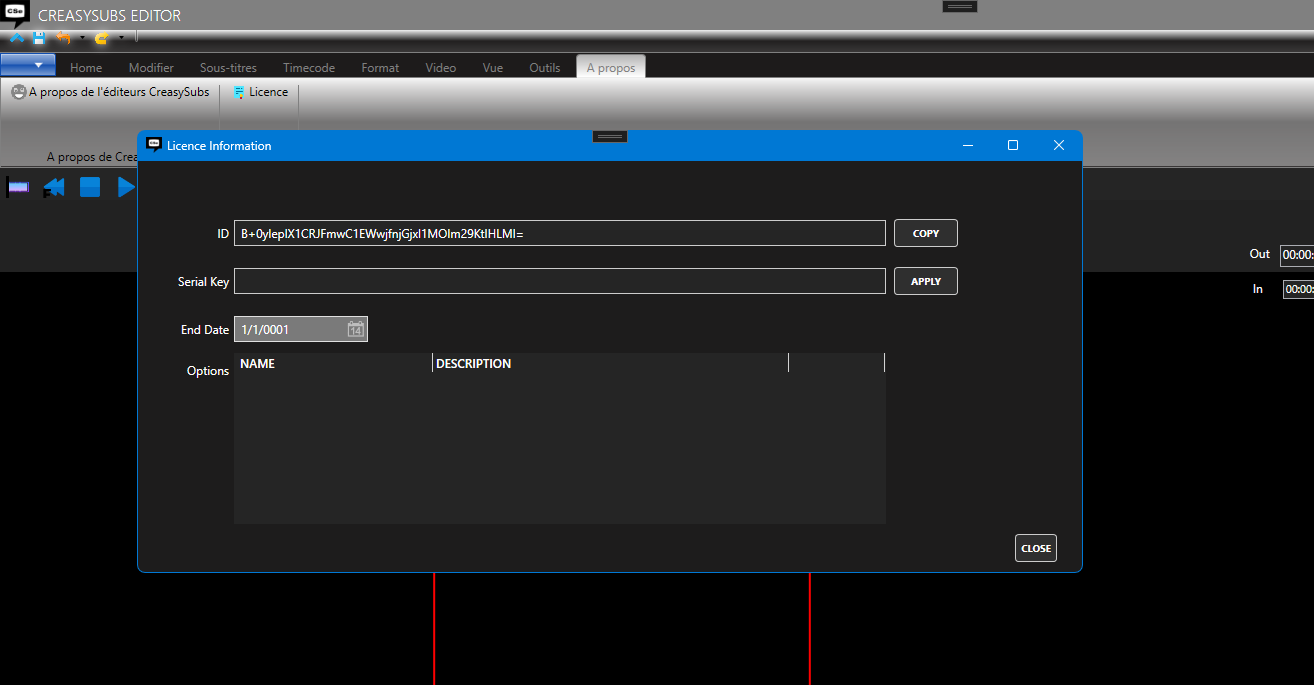Click the Licence Information title text

(x=219, y=146)
